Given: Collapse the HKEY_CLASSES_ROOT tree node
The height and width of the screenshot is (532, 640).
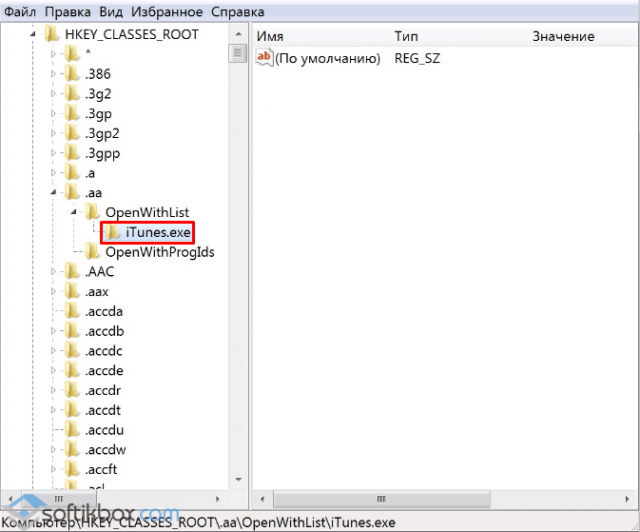Looking at the screenshot, I should point(33,35).
